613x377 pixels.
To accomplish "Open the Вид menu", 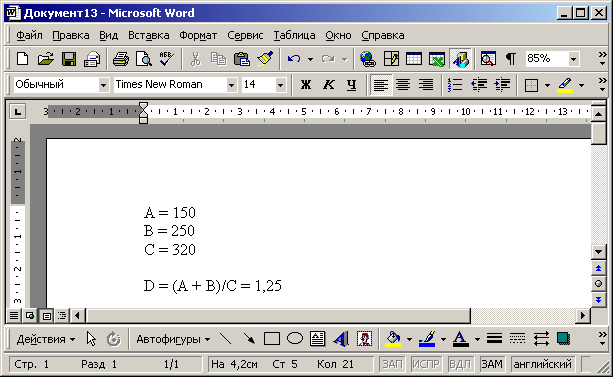I will [x=108, y=35].
